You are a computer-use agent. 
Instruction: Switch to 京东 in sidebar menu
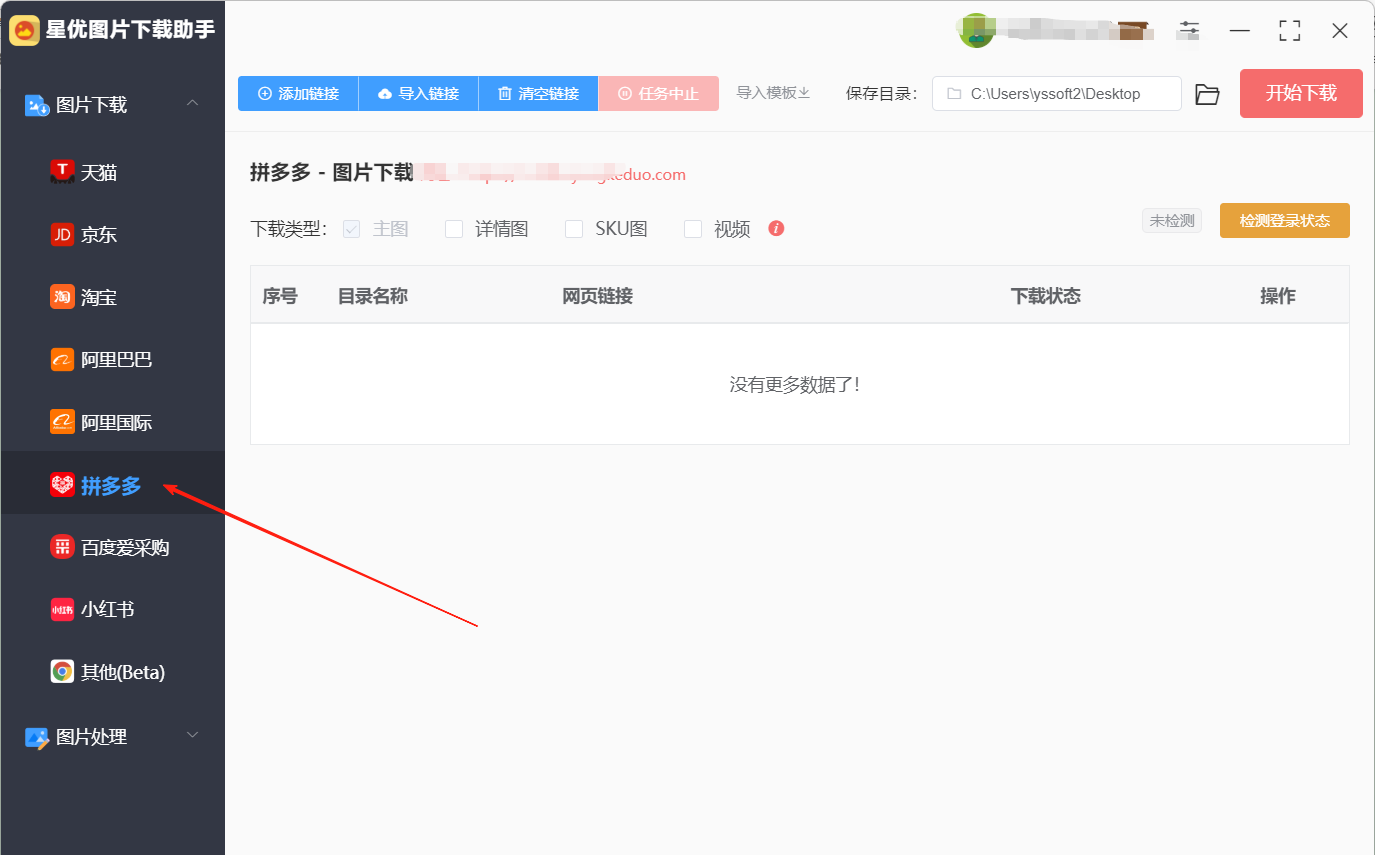tap(112, 235)
